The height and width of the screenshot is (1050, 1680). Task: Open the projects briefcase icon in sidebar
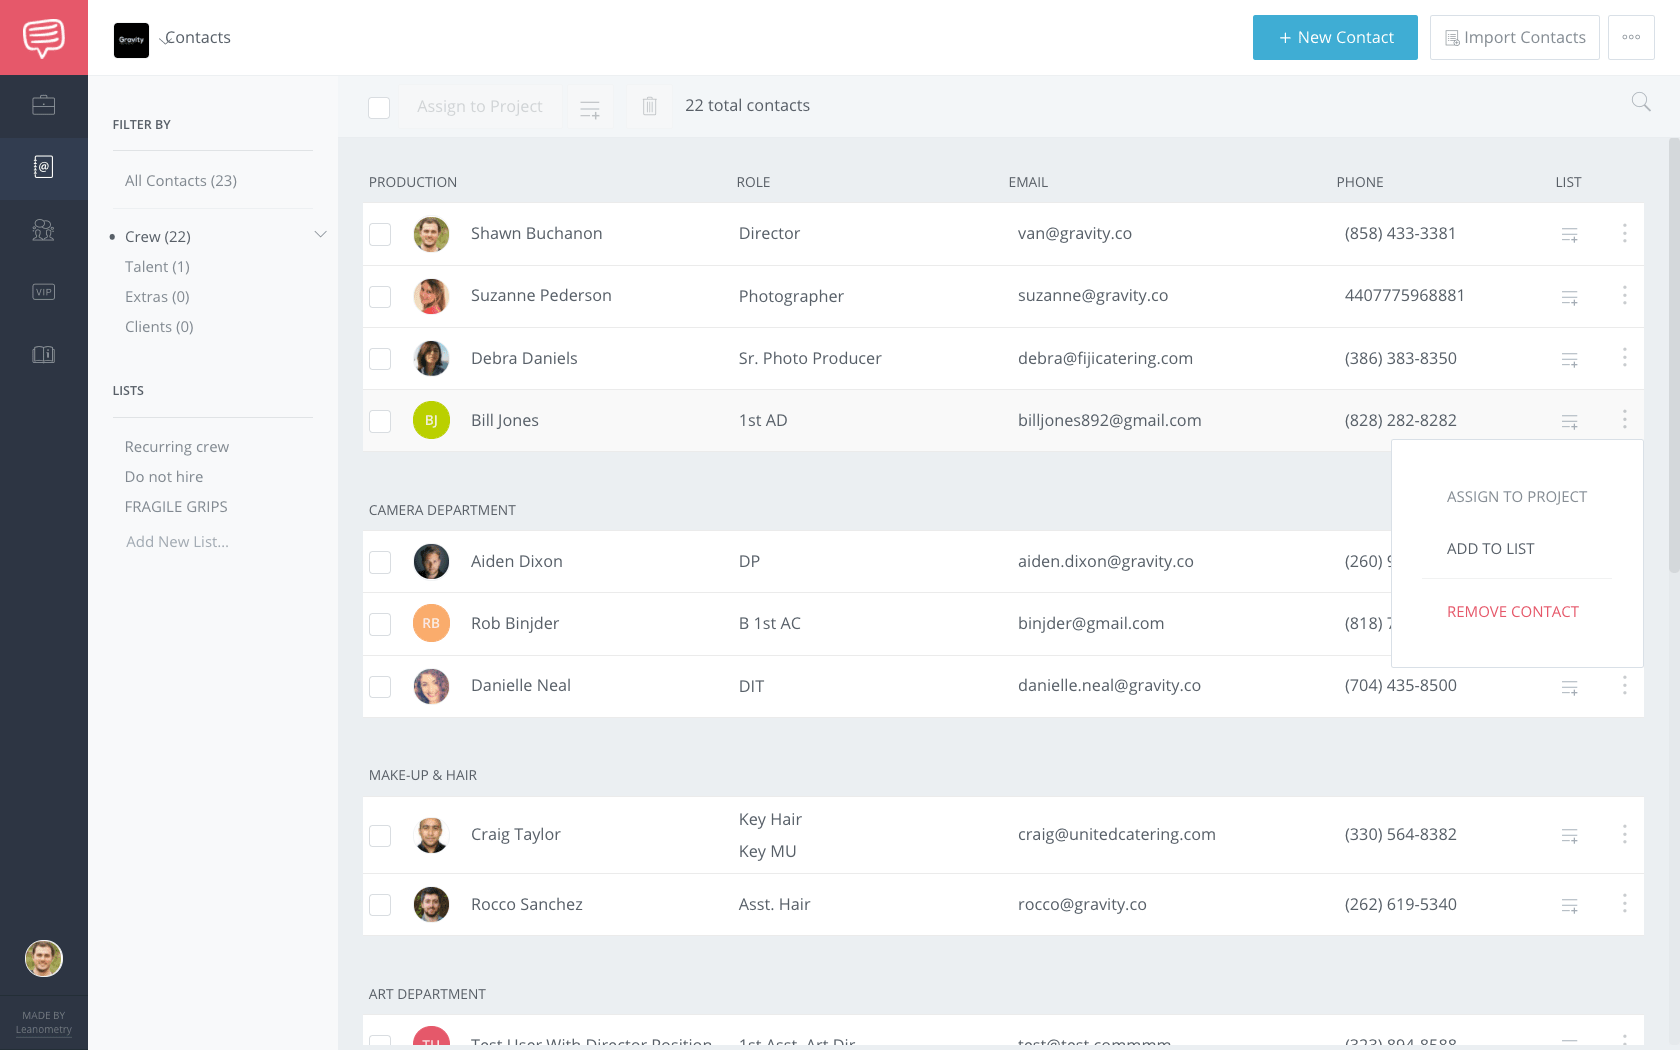[44, 105]
